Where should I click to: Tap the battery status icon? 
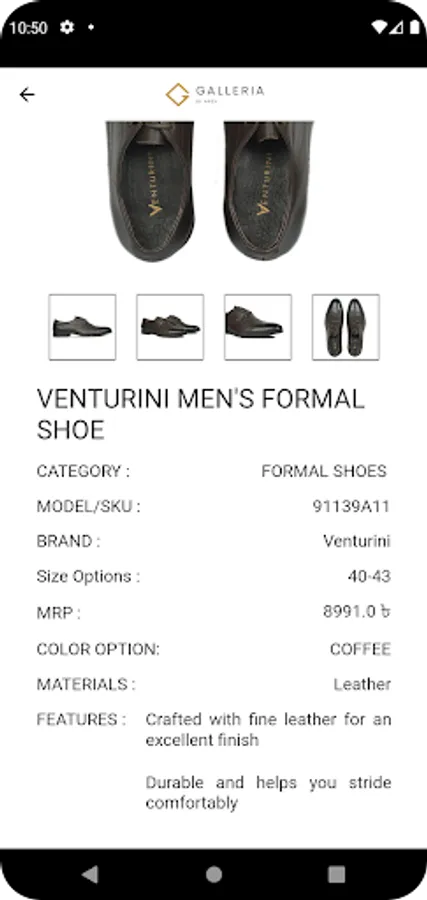[x=414, y=27]
